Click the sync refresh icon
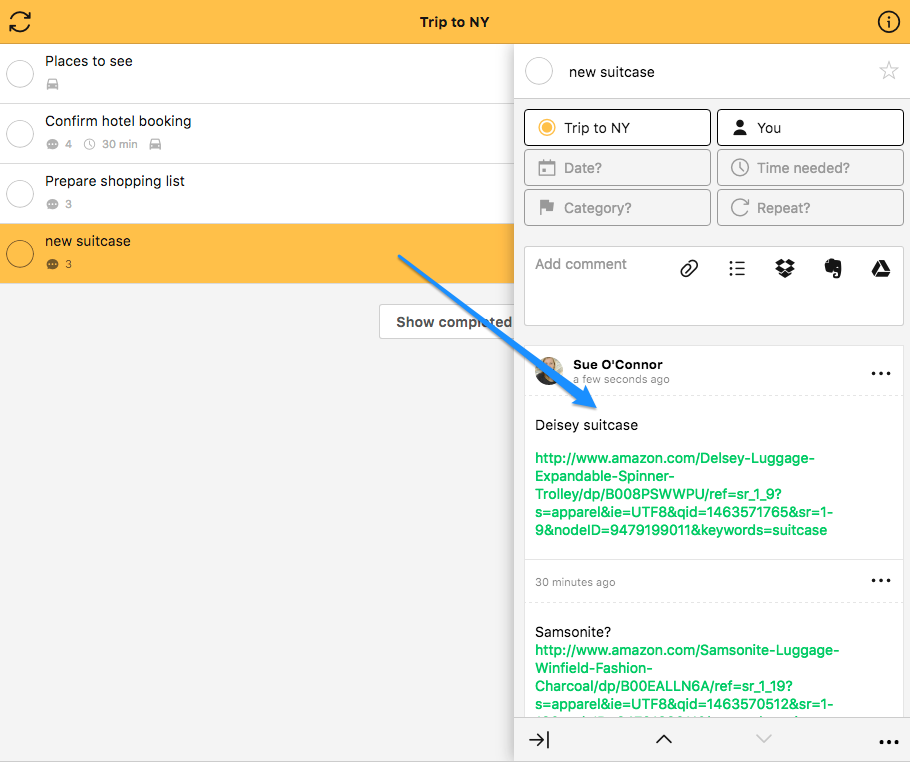Screen dimensions: 910x762 point(20,22)
